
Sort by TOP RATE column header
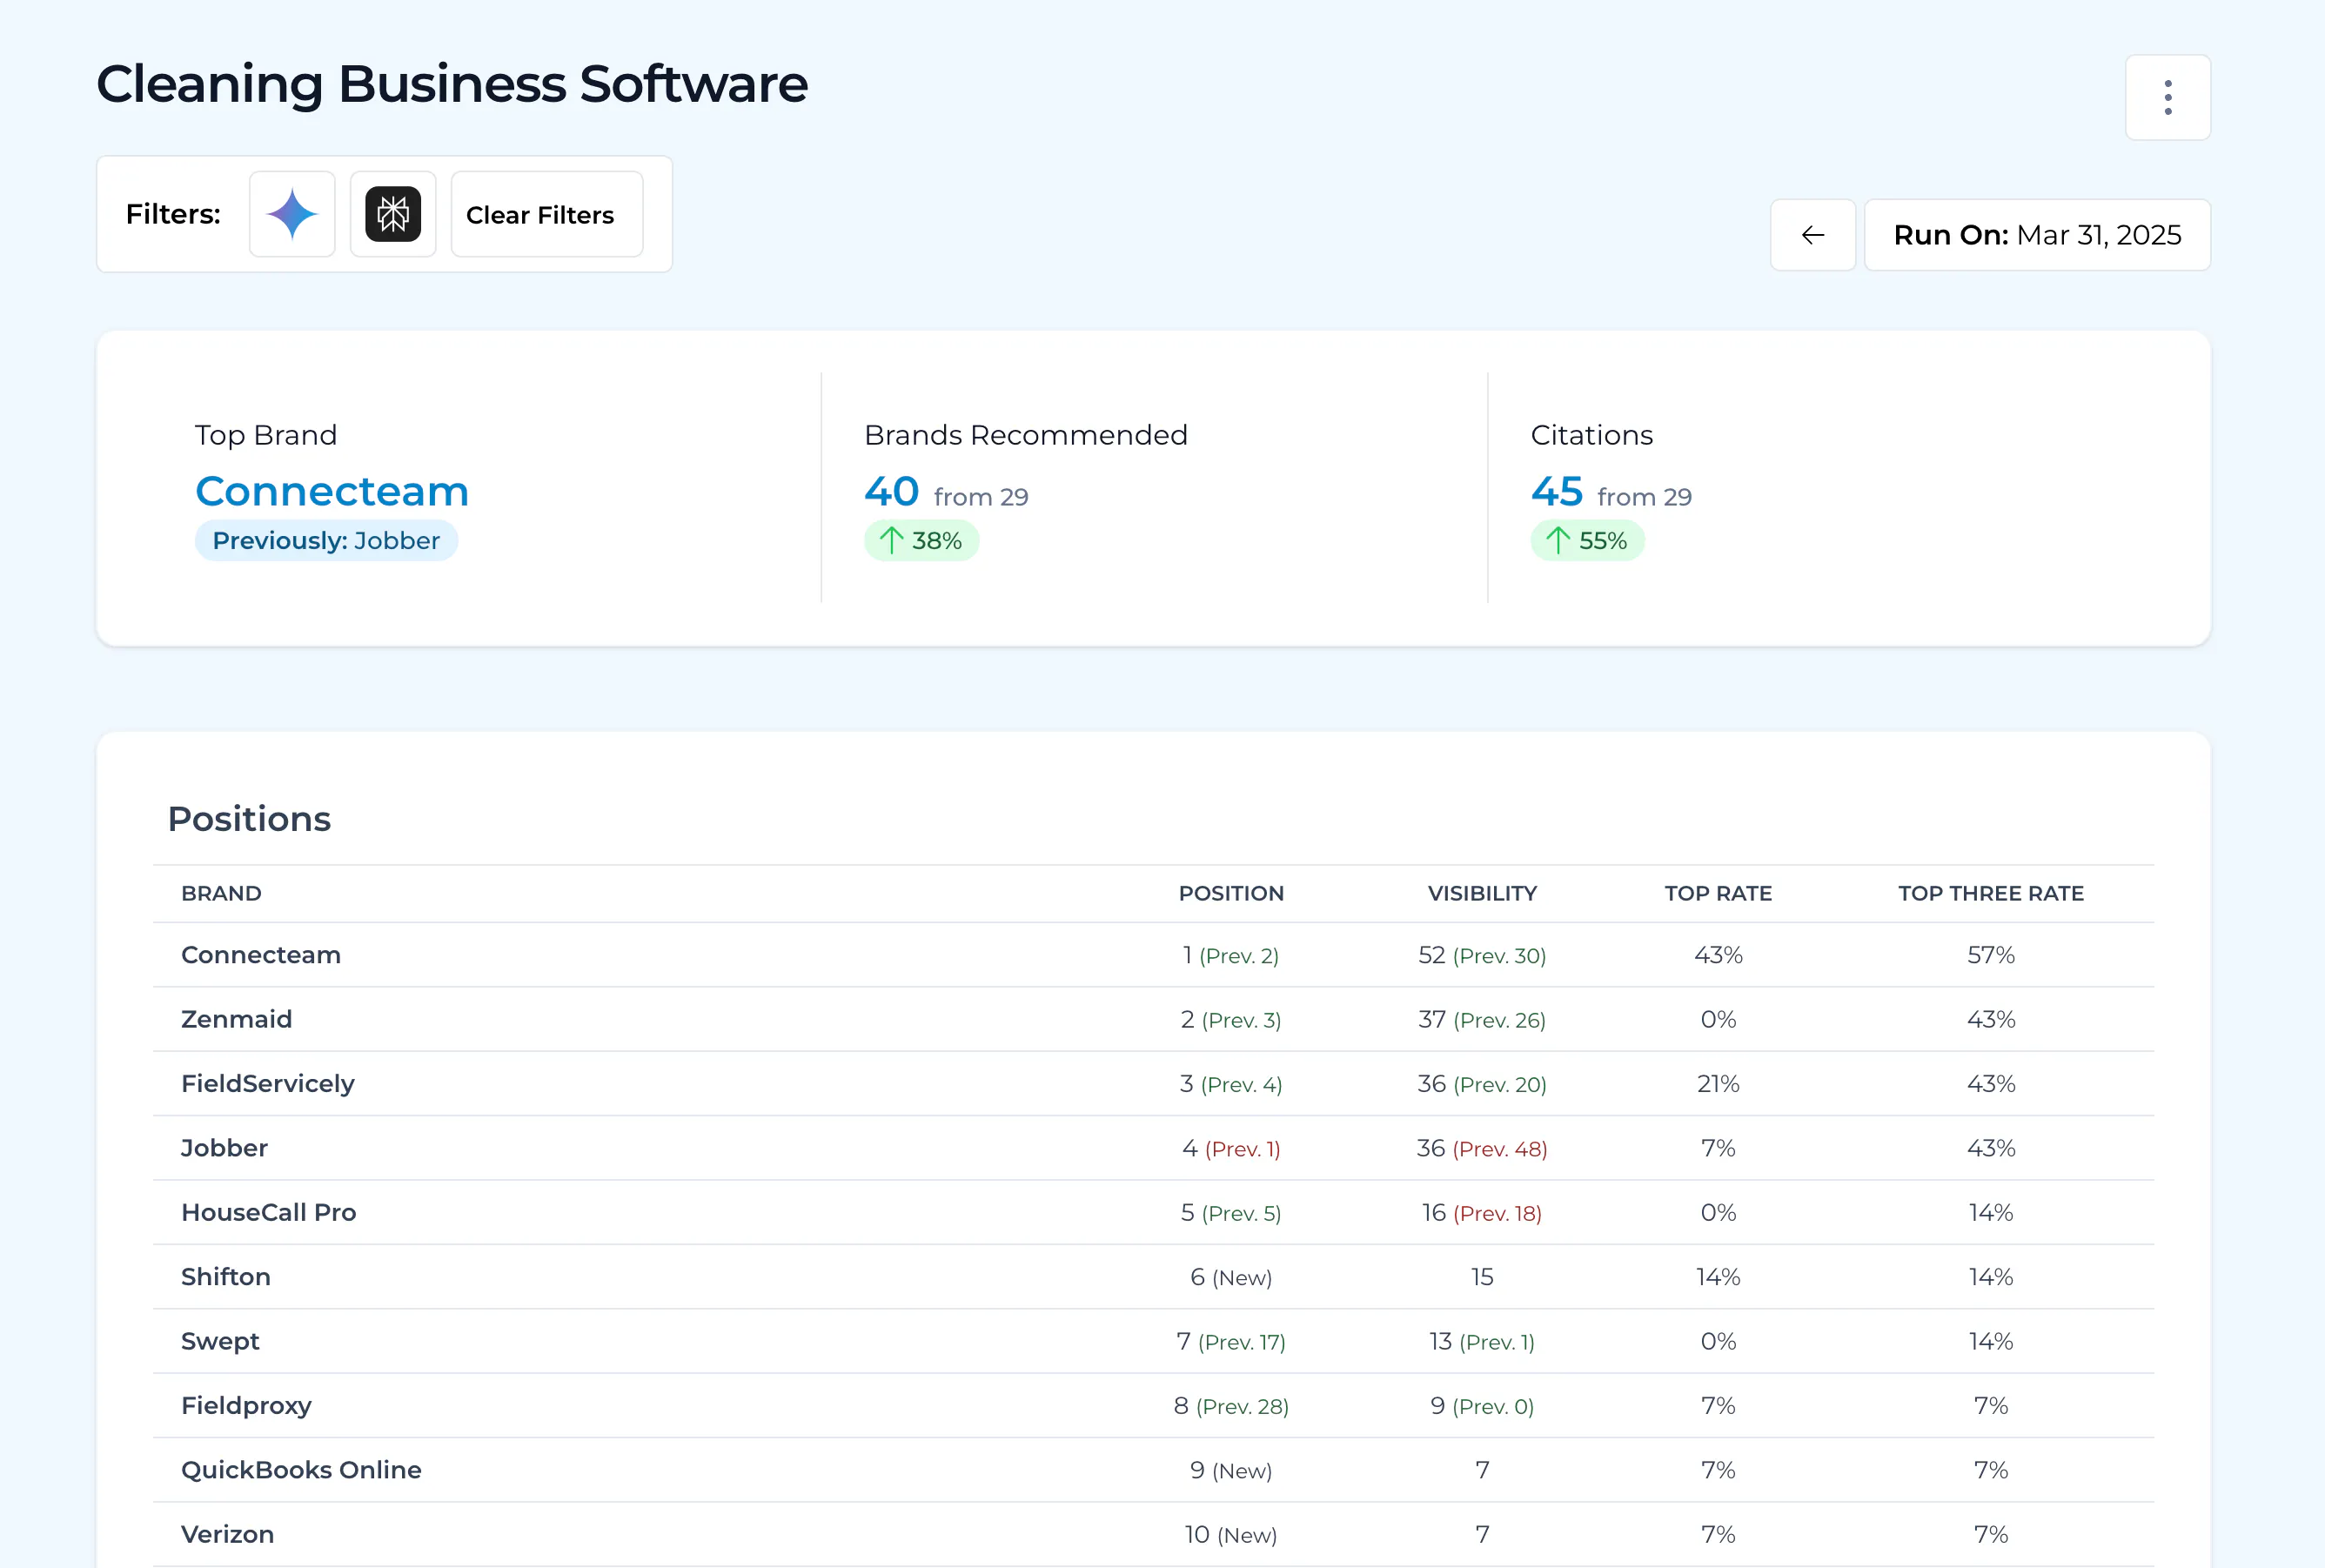point(1718,893)
